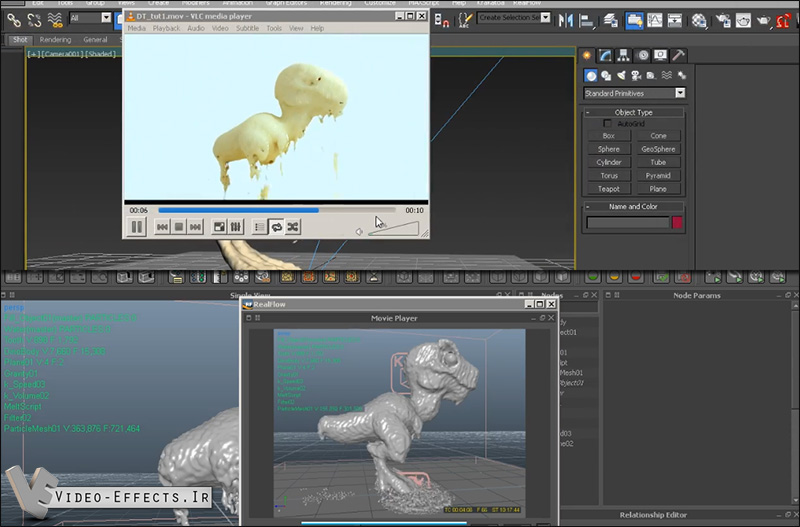This screenshot has height=527, width=800.
Task: Click the VLC volume slider
Action: click(x=393, y=229)
